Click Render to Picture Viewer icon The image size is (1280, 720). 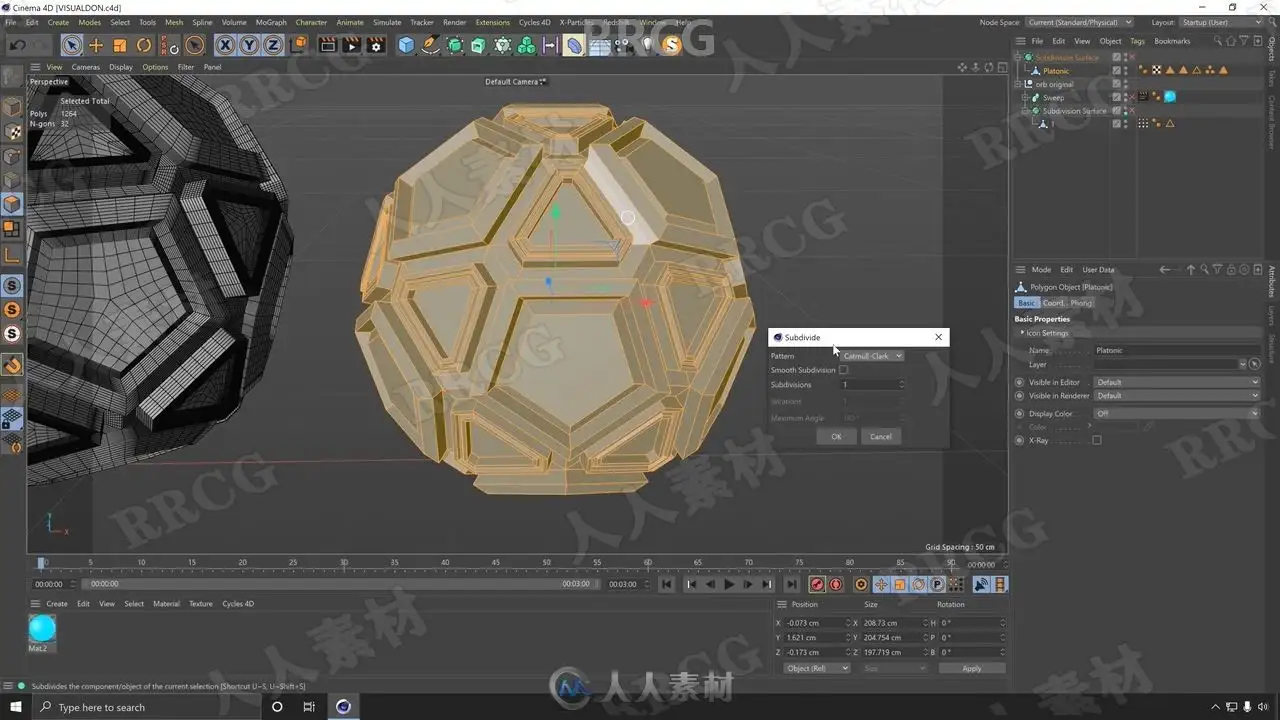point(351,45)
